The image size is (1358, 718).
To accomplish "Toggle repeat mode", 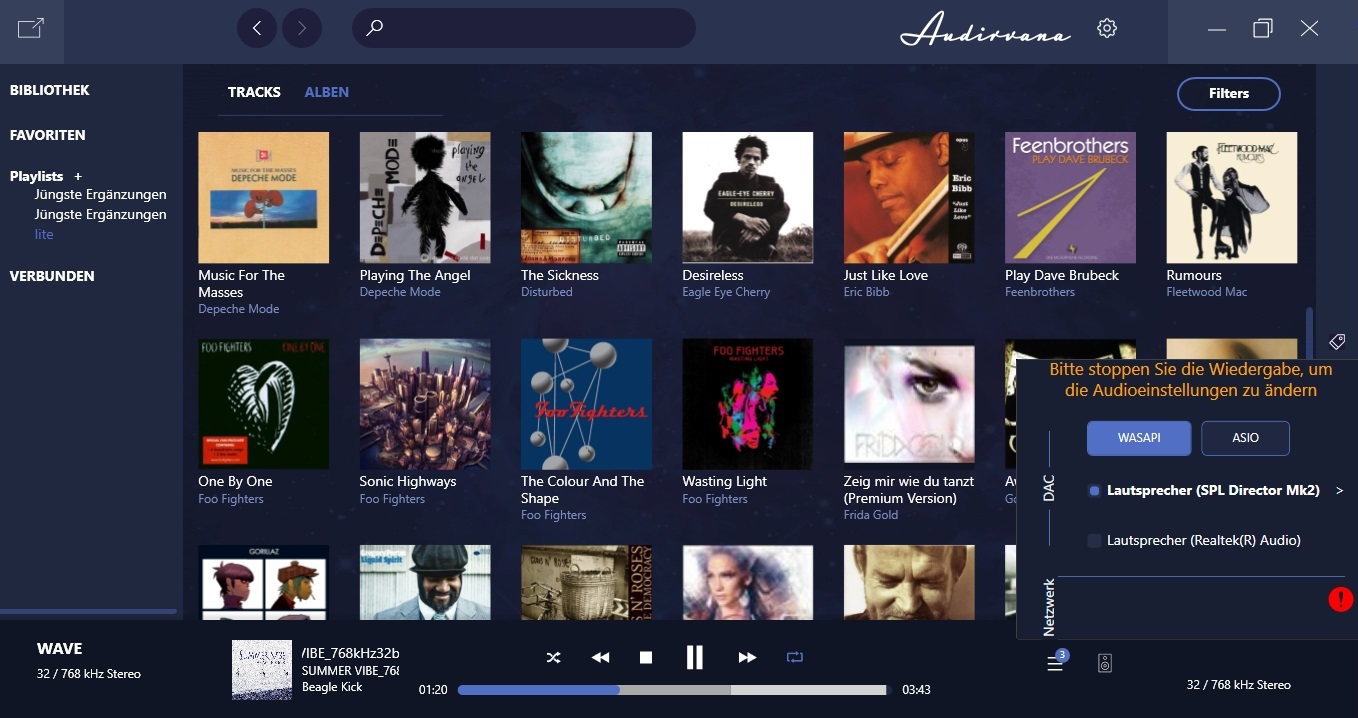I will (795, 657).
